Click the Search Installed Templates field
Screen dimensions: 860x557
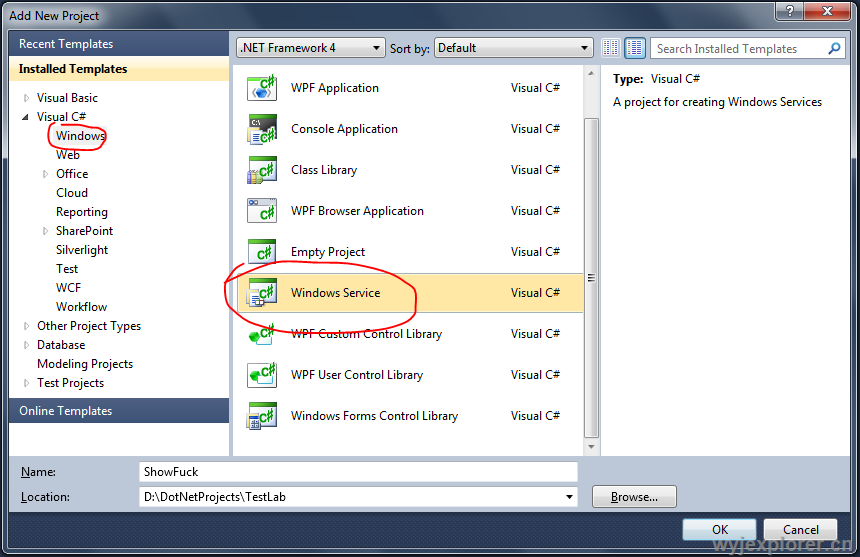pyautogui.click(x=740, y=48)
